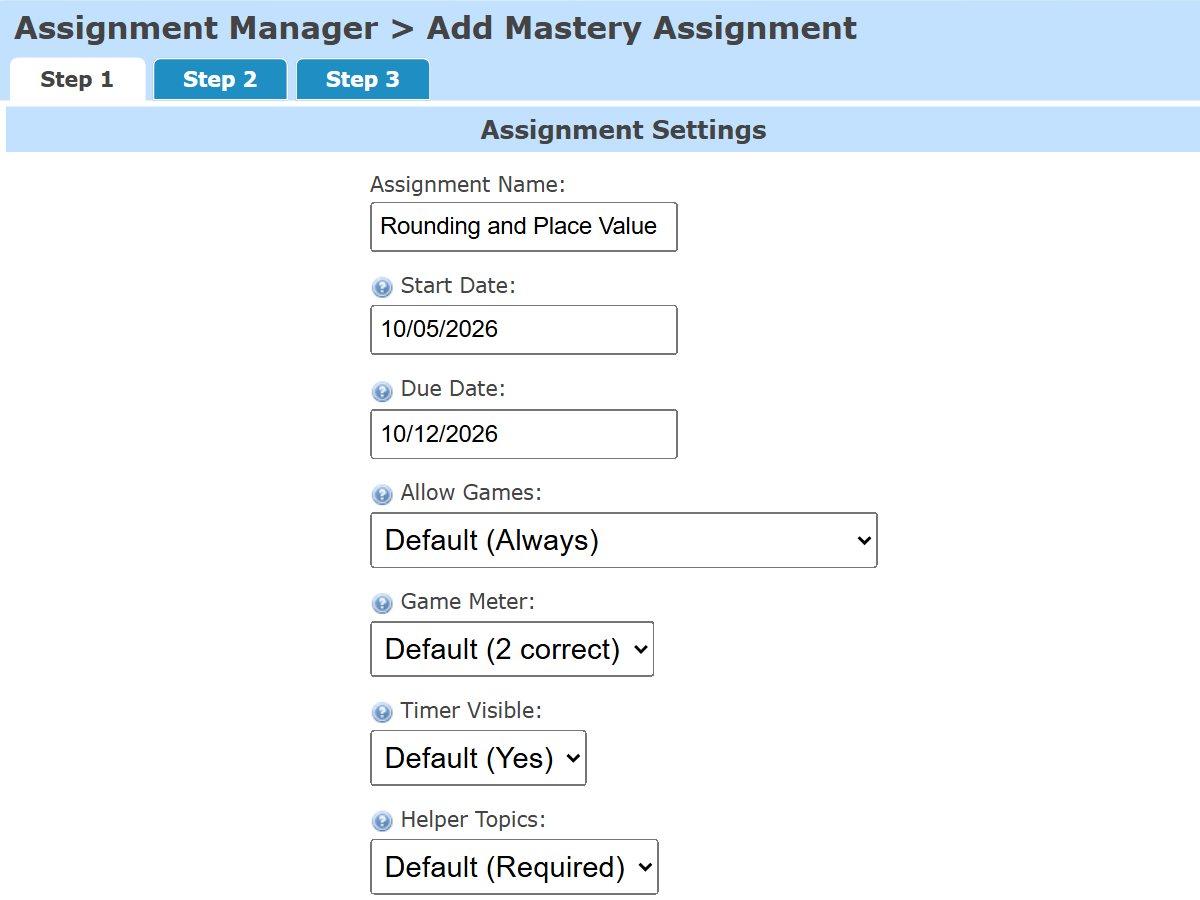Open help icon beside Timer Visible

(382, 712)
